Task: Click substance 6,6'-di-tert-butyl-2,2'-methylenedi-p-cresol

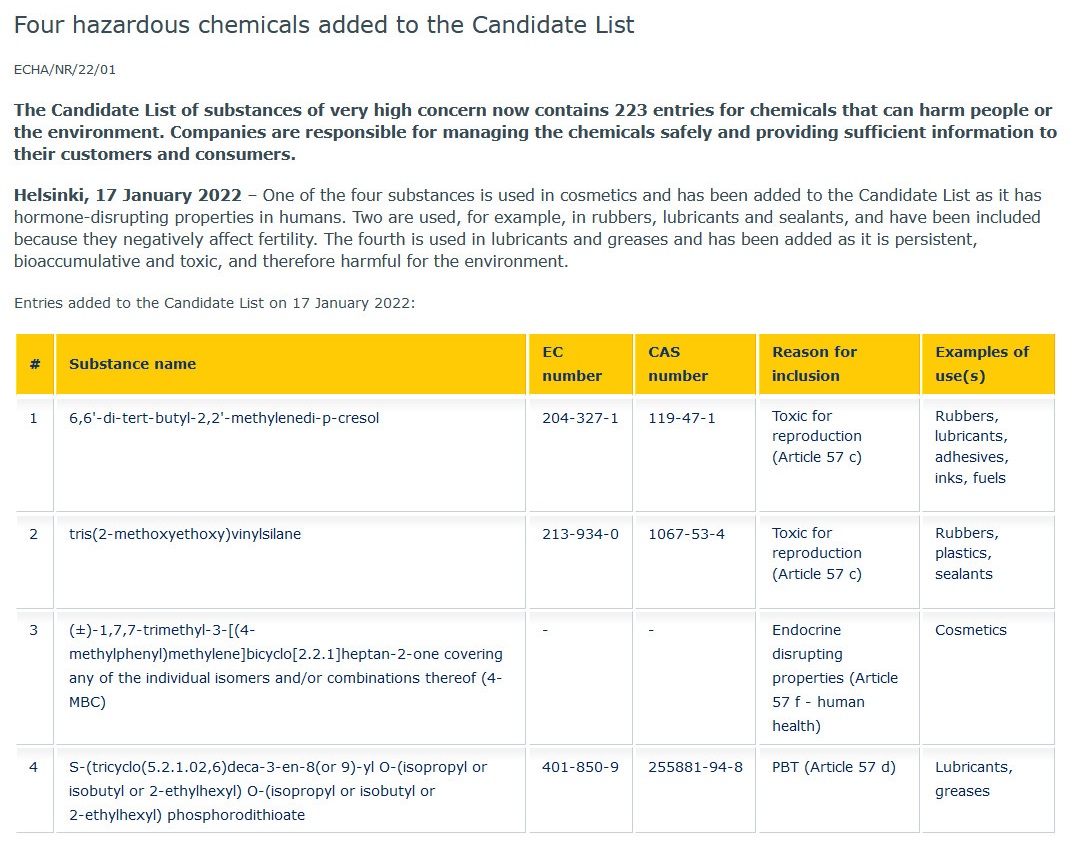Action: [224, 418]
